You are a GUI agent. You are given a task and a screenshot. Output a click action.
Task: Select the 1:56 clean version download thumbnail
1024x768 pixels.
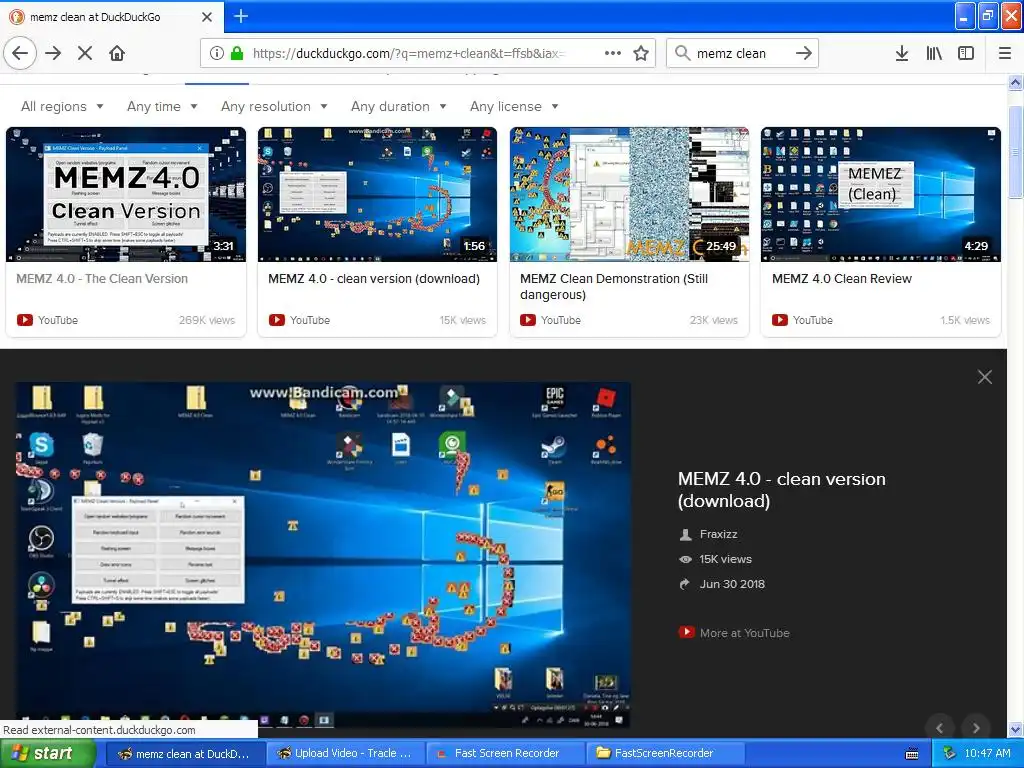click(377, 195)
